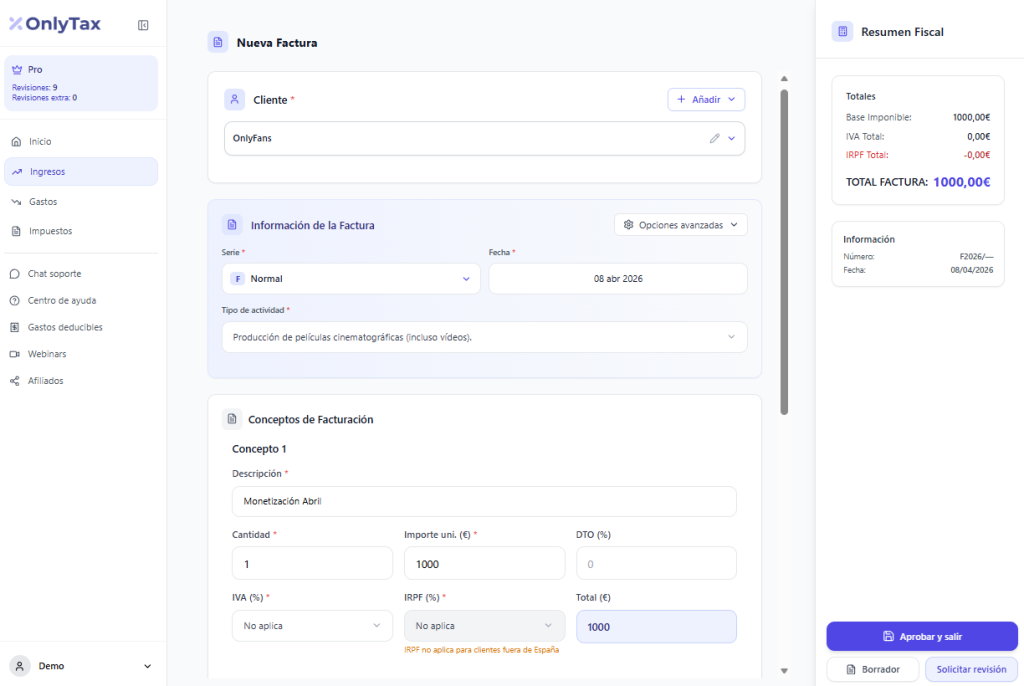Click the Nueva Factura document icon

(218, 43)
